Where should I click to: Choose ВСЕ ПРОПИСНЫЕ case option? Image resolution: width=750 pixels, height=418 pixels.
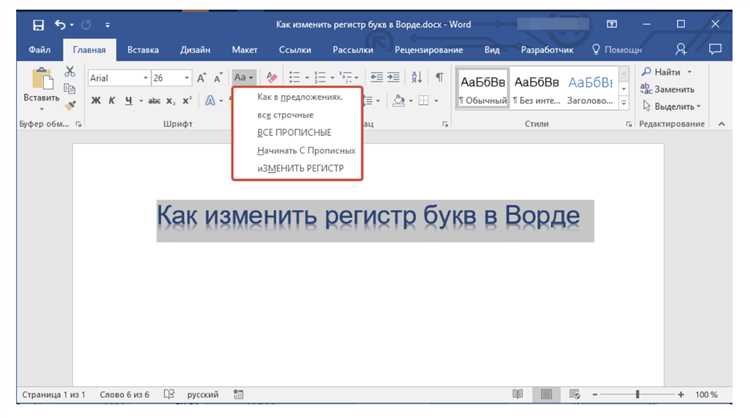click(x=294, y=132)
